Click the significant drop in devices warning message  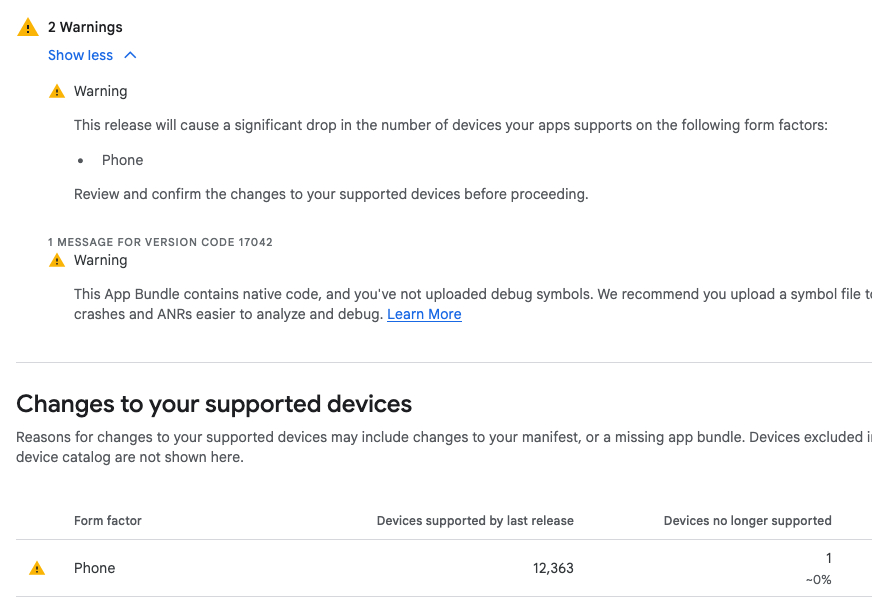[450, 126]
